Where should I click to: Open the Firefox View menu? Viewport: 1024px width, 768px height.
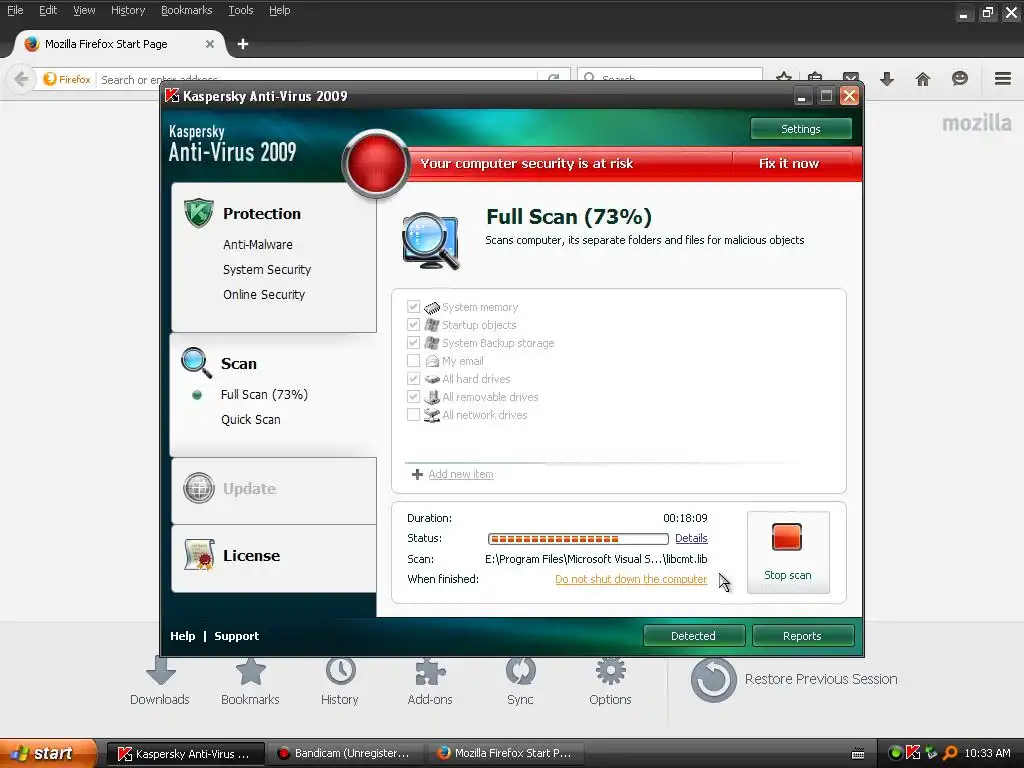(x=84, y=10)
